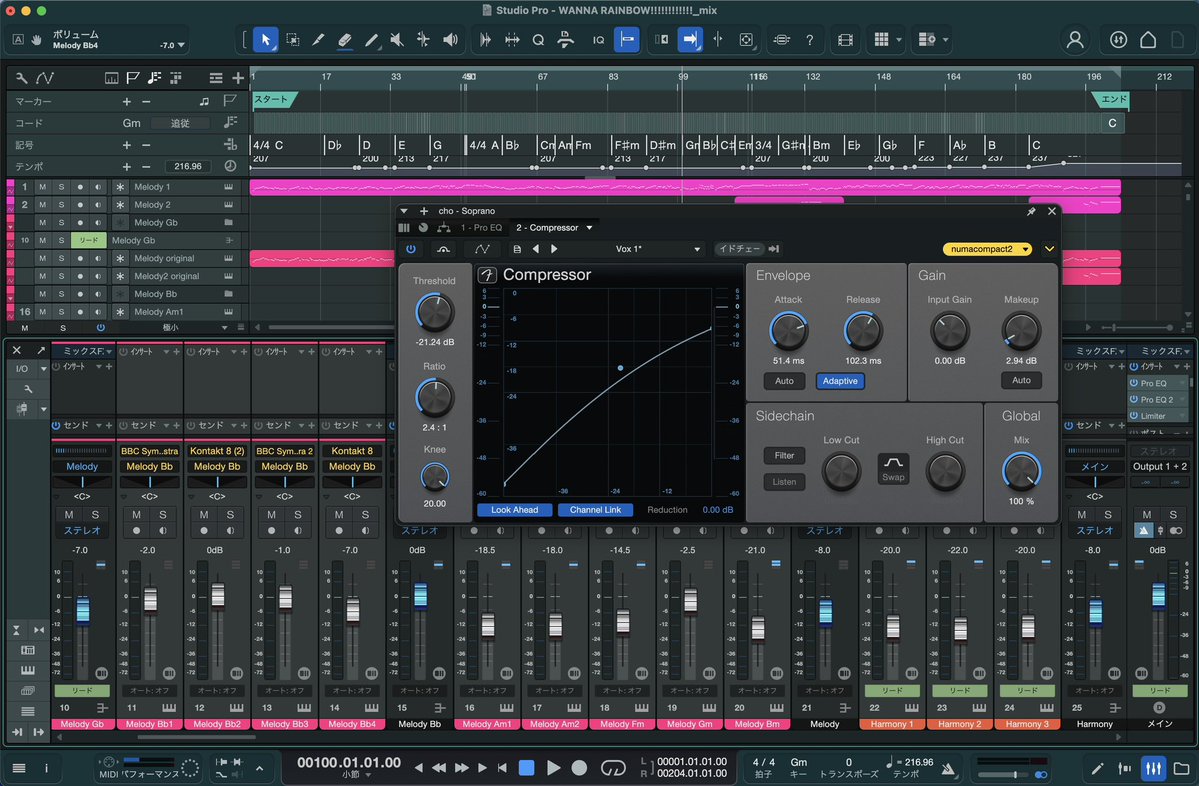Open the help question mark icon
The width and height of the screenshot is (1199, 786).
point(810,40)
